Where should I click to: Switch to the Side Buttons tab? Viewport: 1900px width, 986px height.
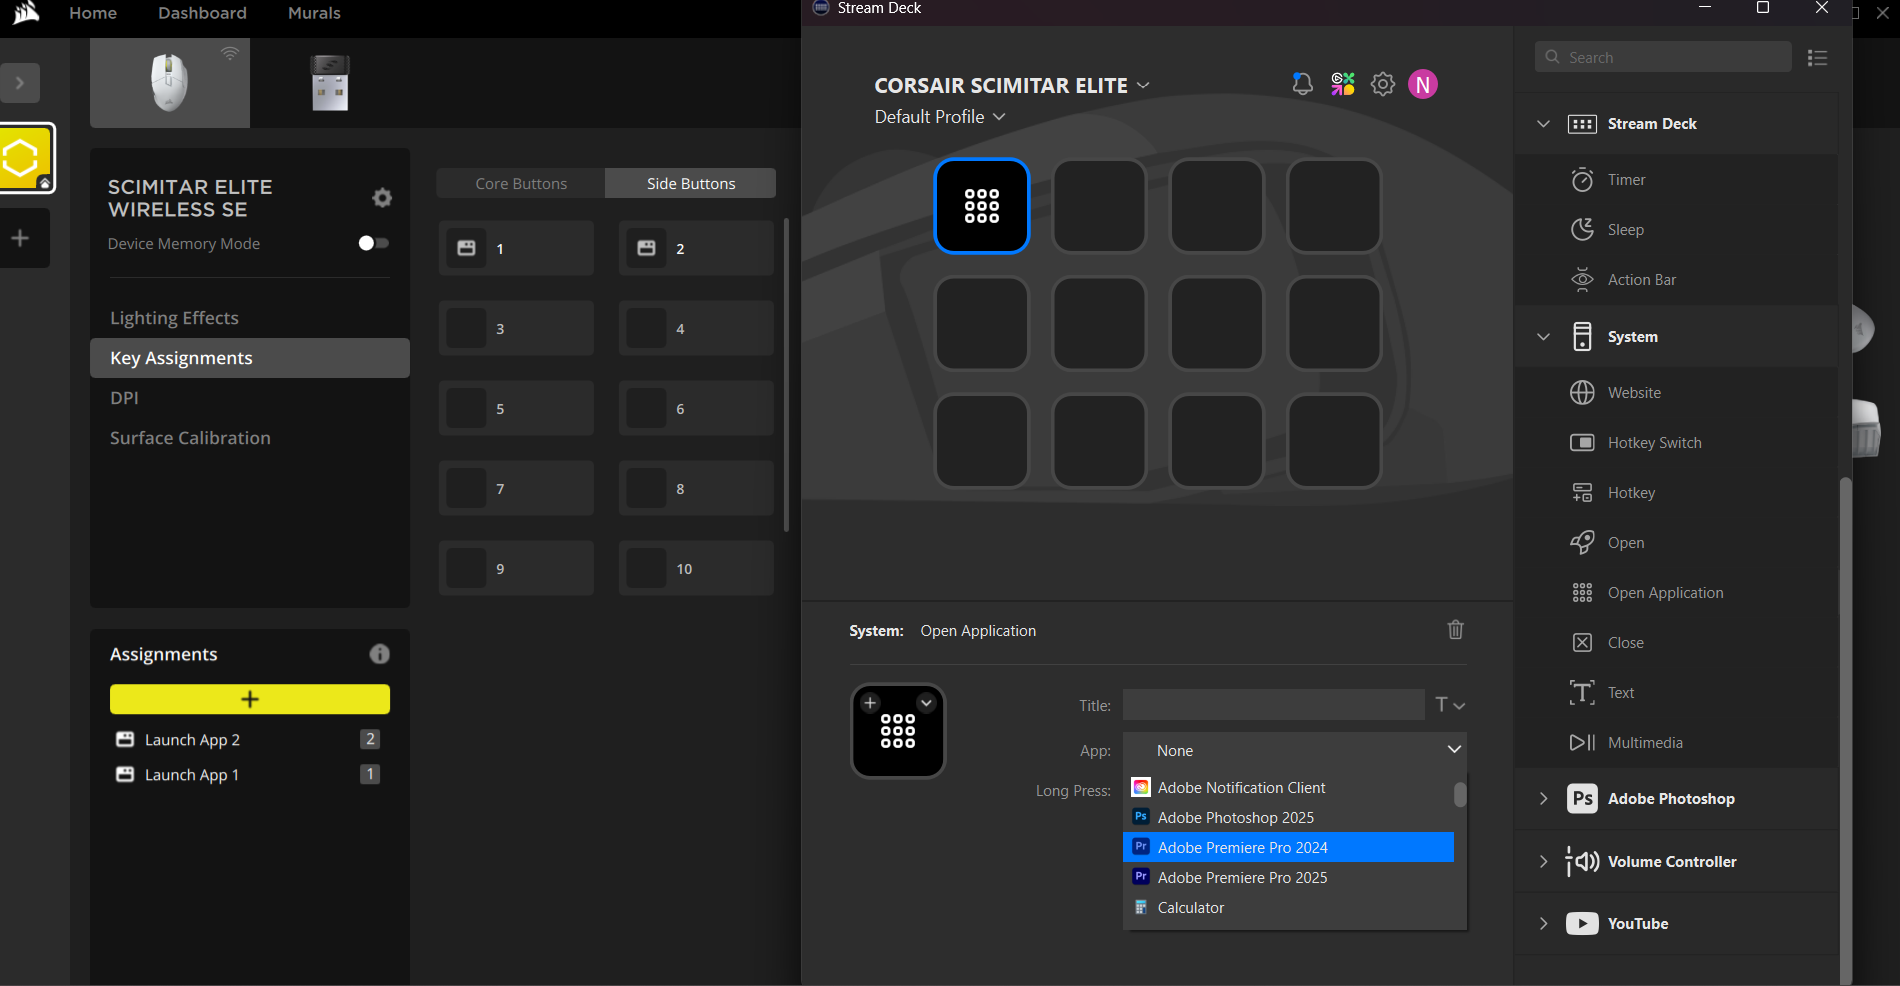[691, 183]
